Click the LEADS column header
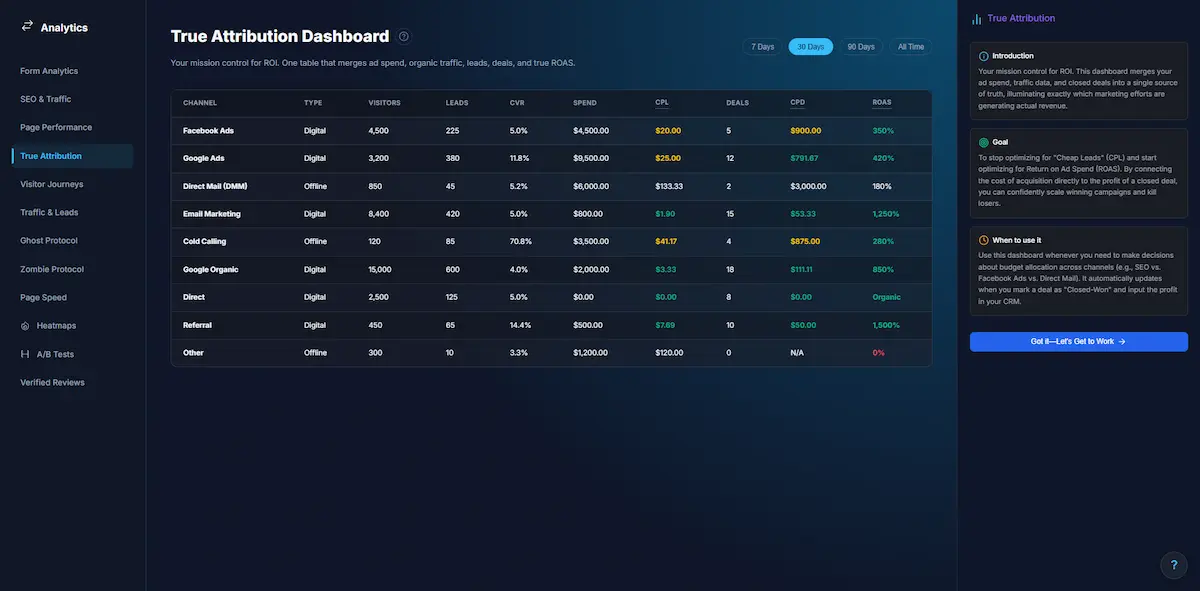This screenshot has width=1200, height=591. tap(456, 103)
